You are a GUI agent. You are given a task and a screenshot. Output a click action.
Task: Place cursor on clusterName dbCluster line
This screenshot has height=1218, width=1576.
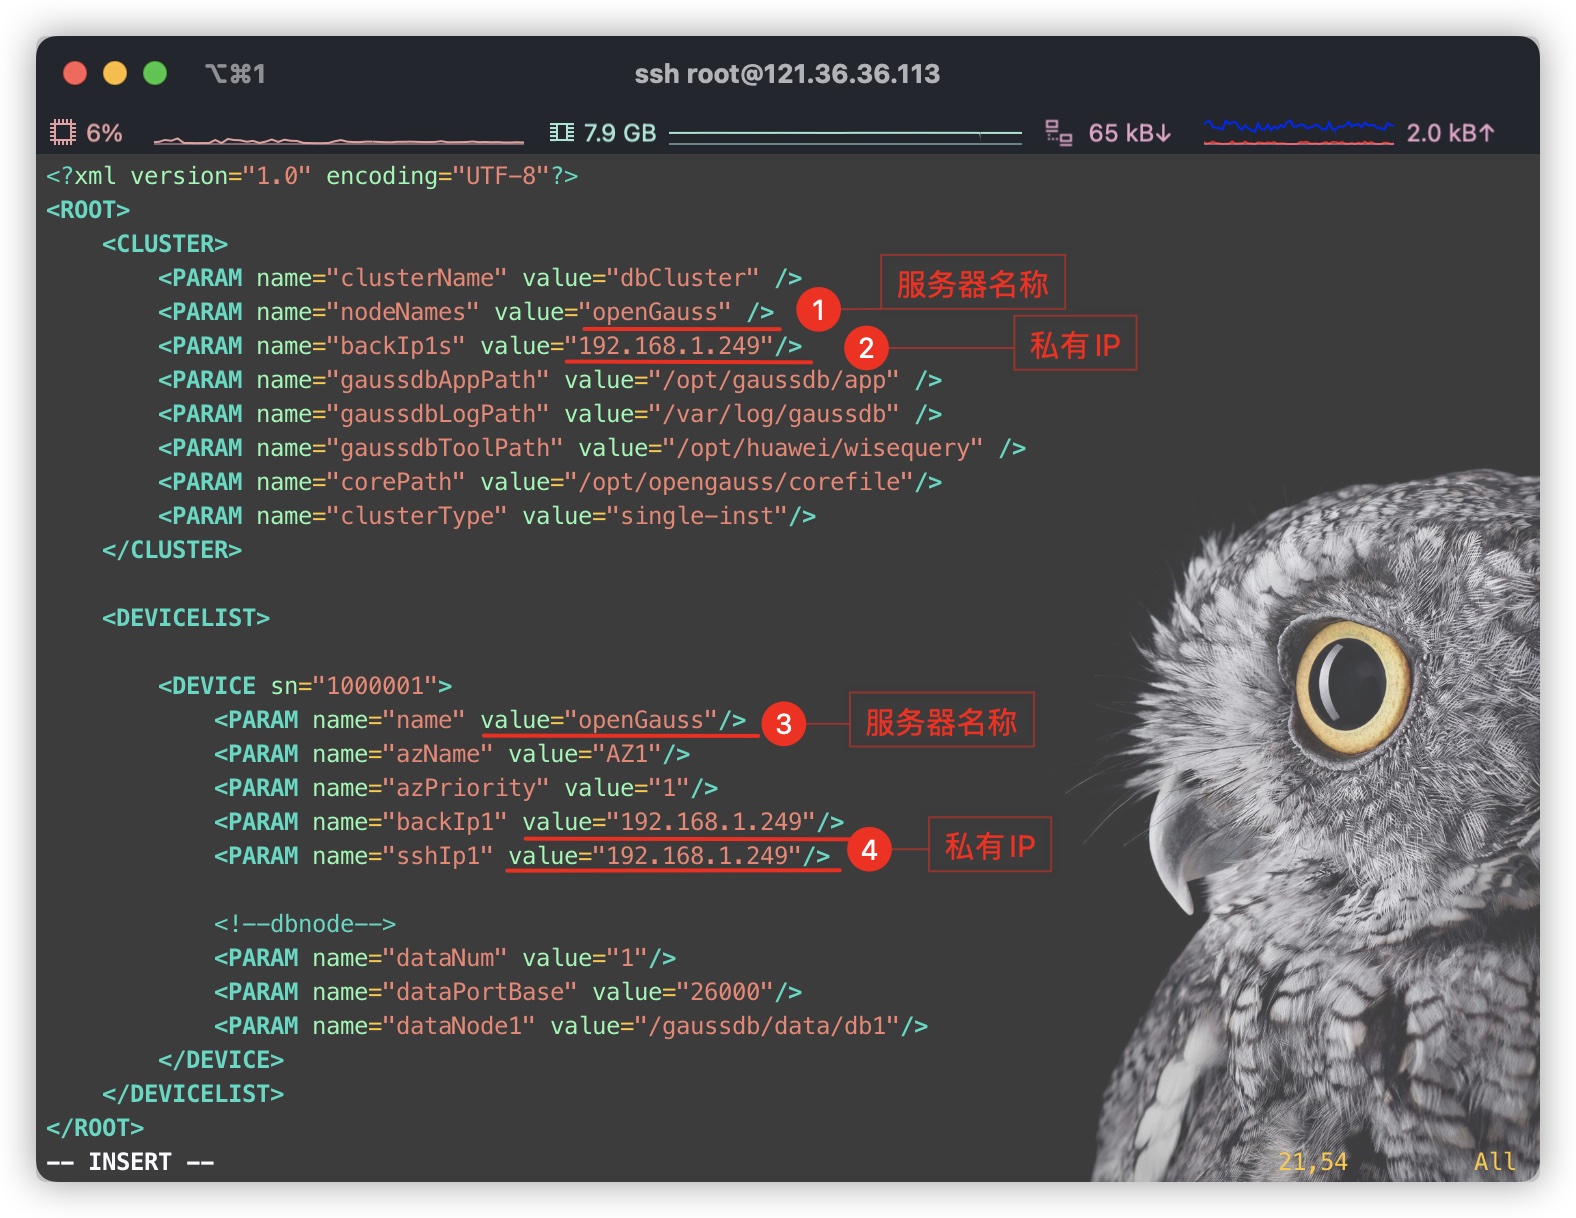pyautogui.click(x=480, y=278)
